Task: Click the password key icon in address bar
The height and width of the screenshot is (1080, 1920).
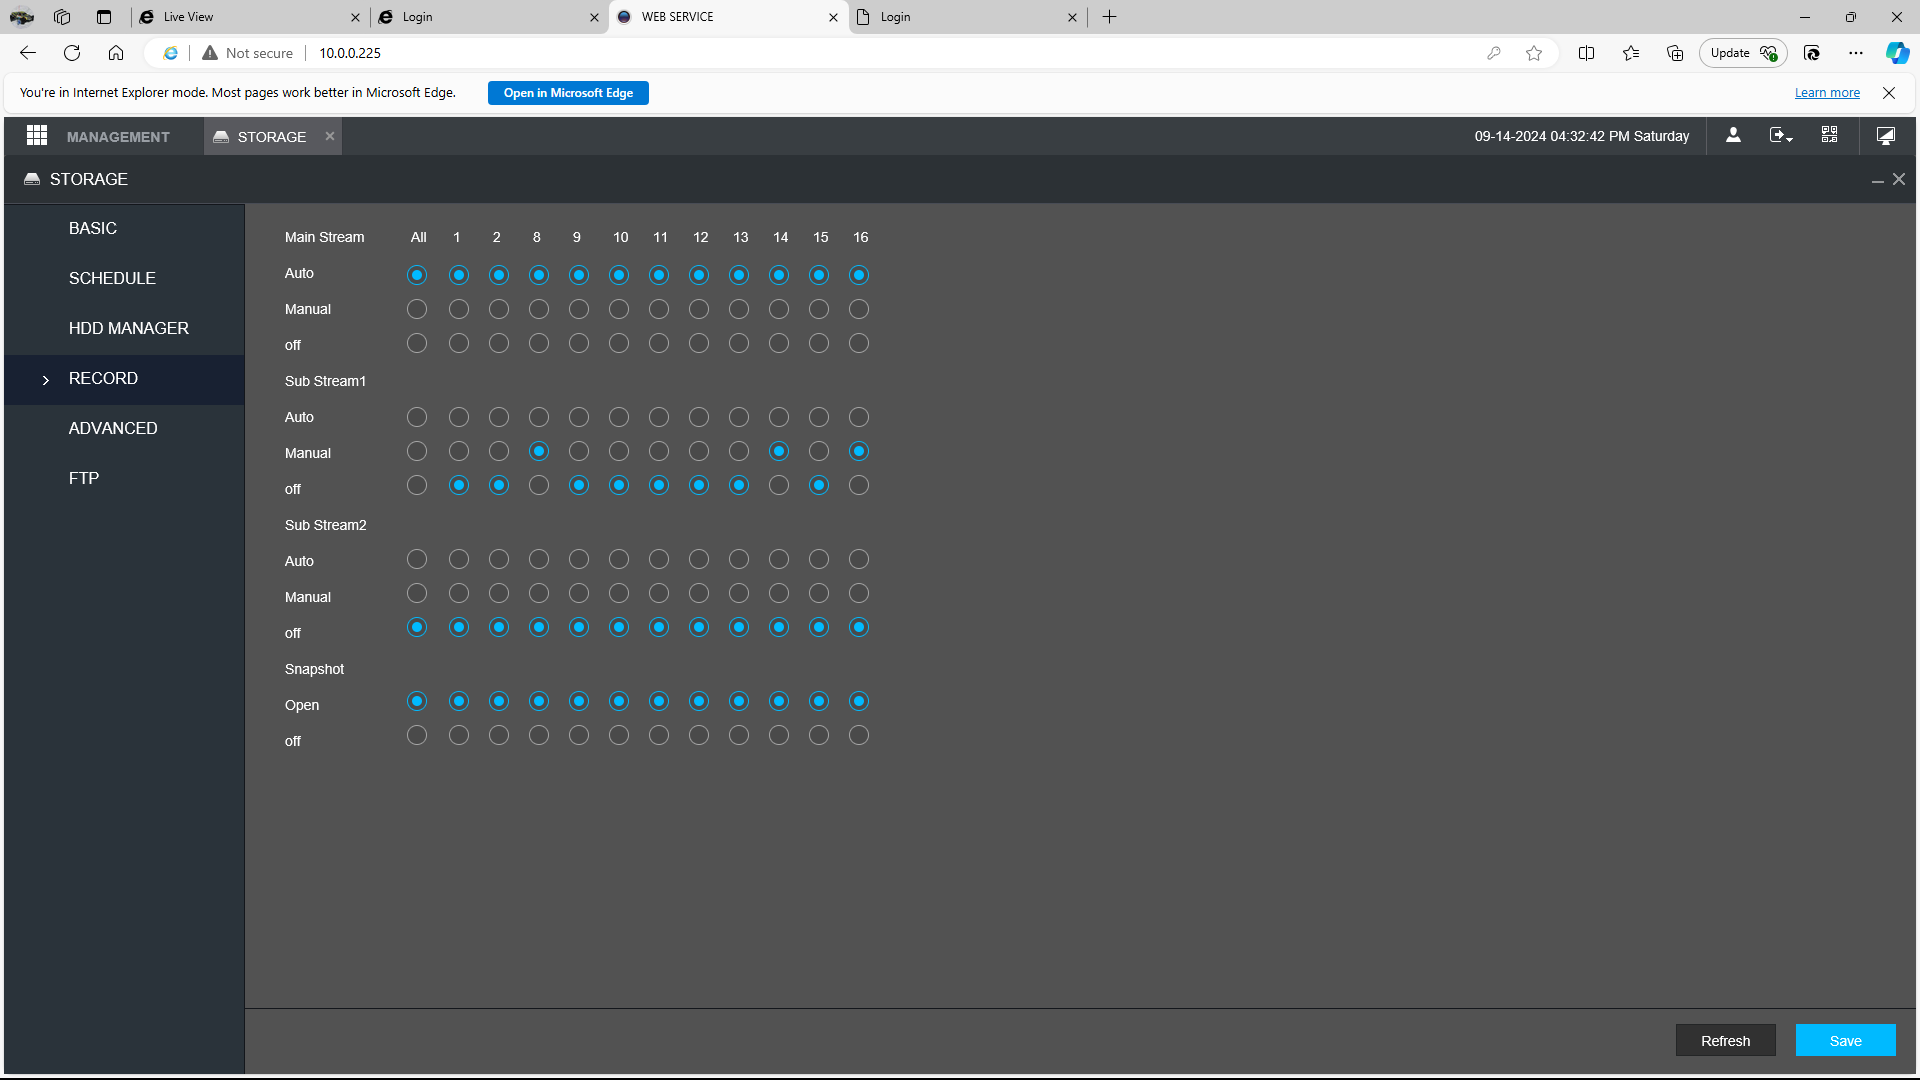Action: 1494,53
